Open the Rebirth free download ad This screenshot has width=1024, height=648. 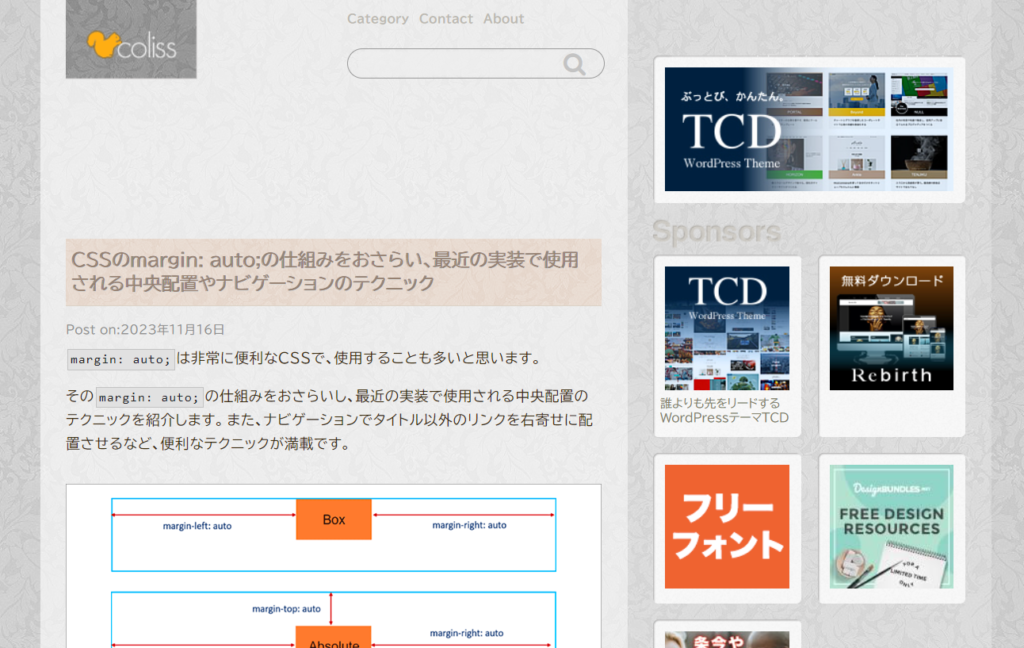(891, 328)
